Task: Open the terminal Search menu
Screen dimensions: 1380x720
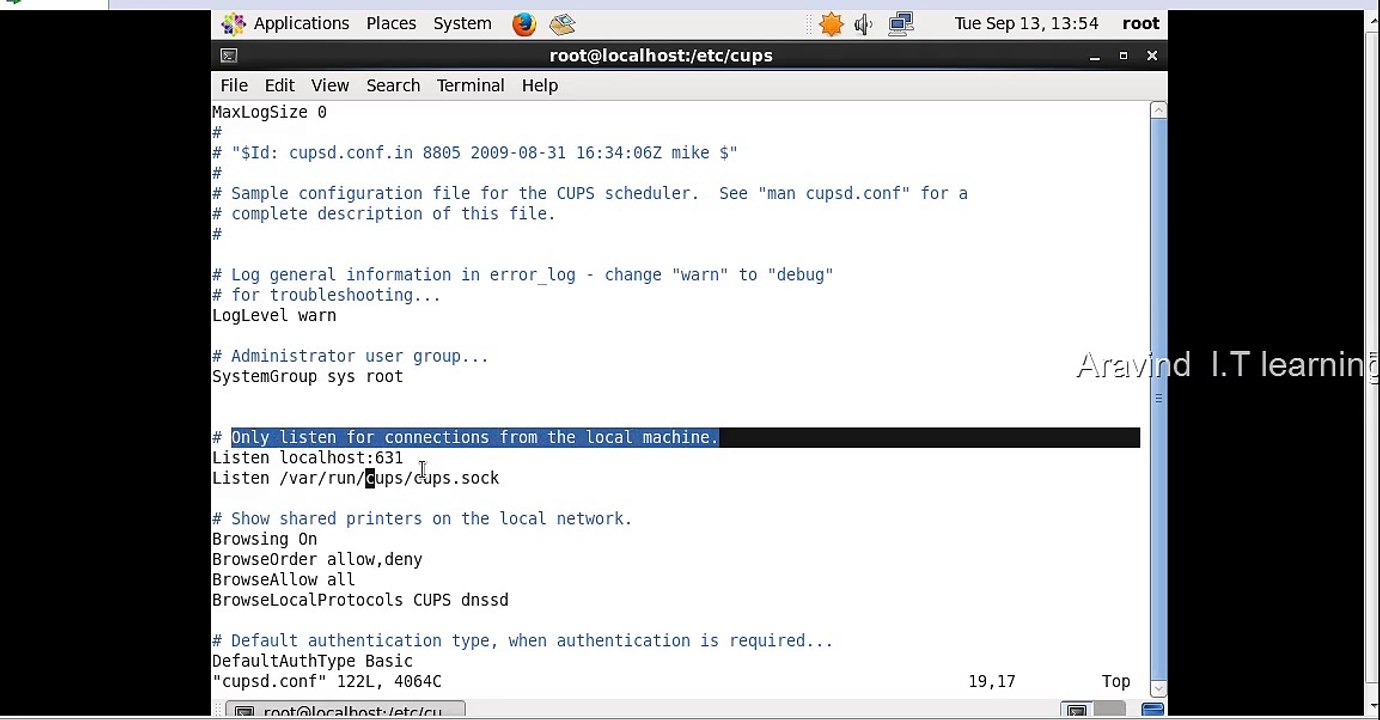Action: tap(393, 86)
